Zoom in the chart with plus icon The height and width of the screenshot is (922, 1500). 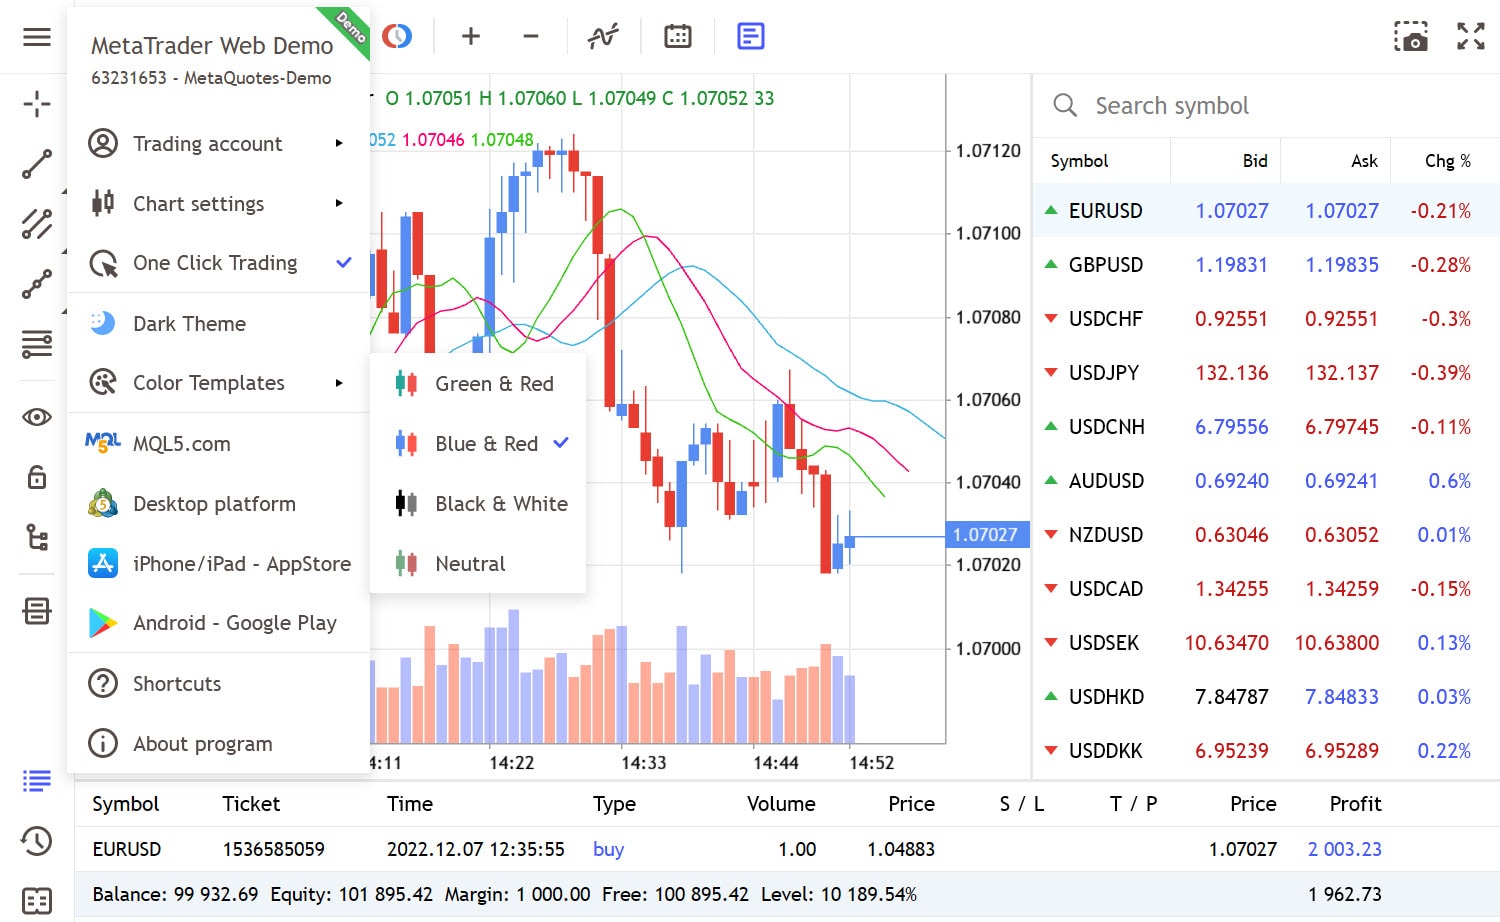tap(471, 37)
